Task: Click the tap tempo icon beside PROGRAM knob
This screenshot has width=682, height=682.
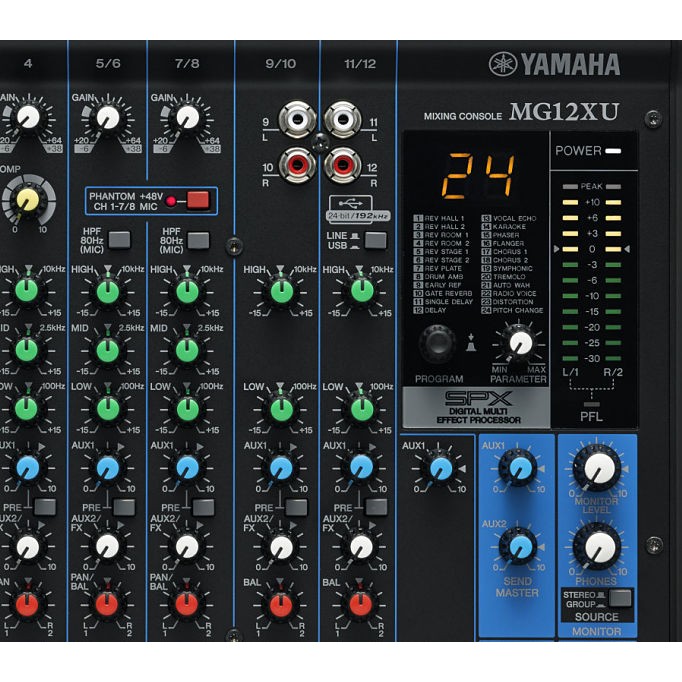Action: tap(471, 342)
